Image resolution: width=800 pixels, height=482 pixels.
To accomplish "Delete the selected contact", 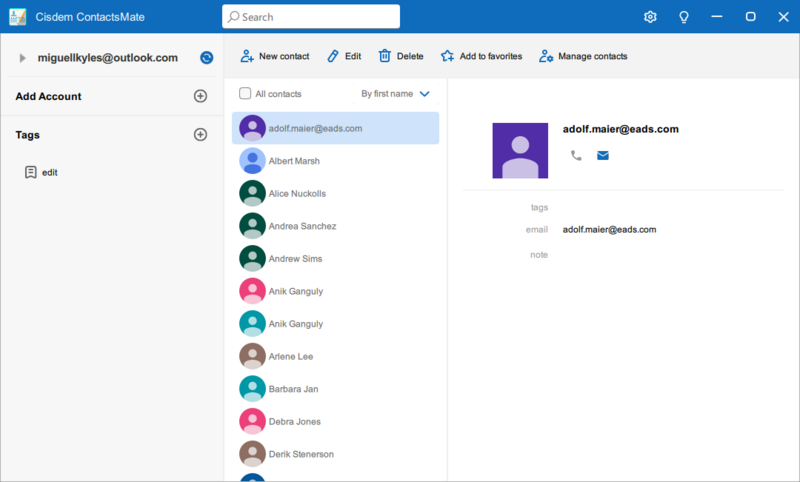I will click(x=401, y=56).
